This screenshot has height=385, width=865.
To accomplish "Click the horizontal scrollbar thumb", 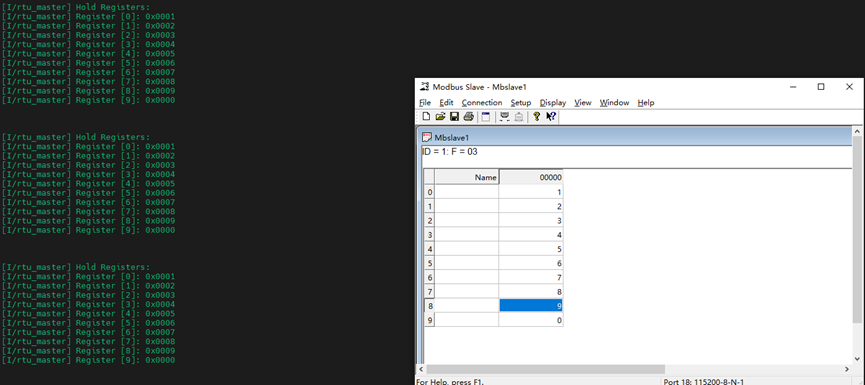I will click(x=546, y=369).
